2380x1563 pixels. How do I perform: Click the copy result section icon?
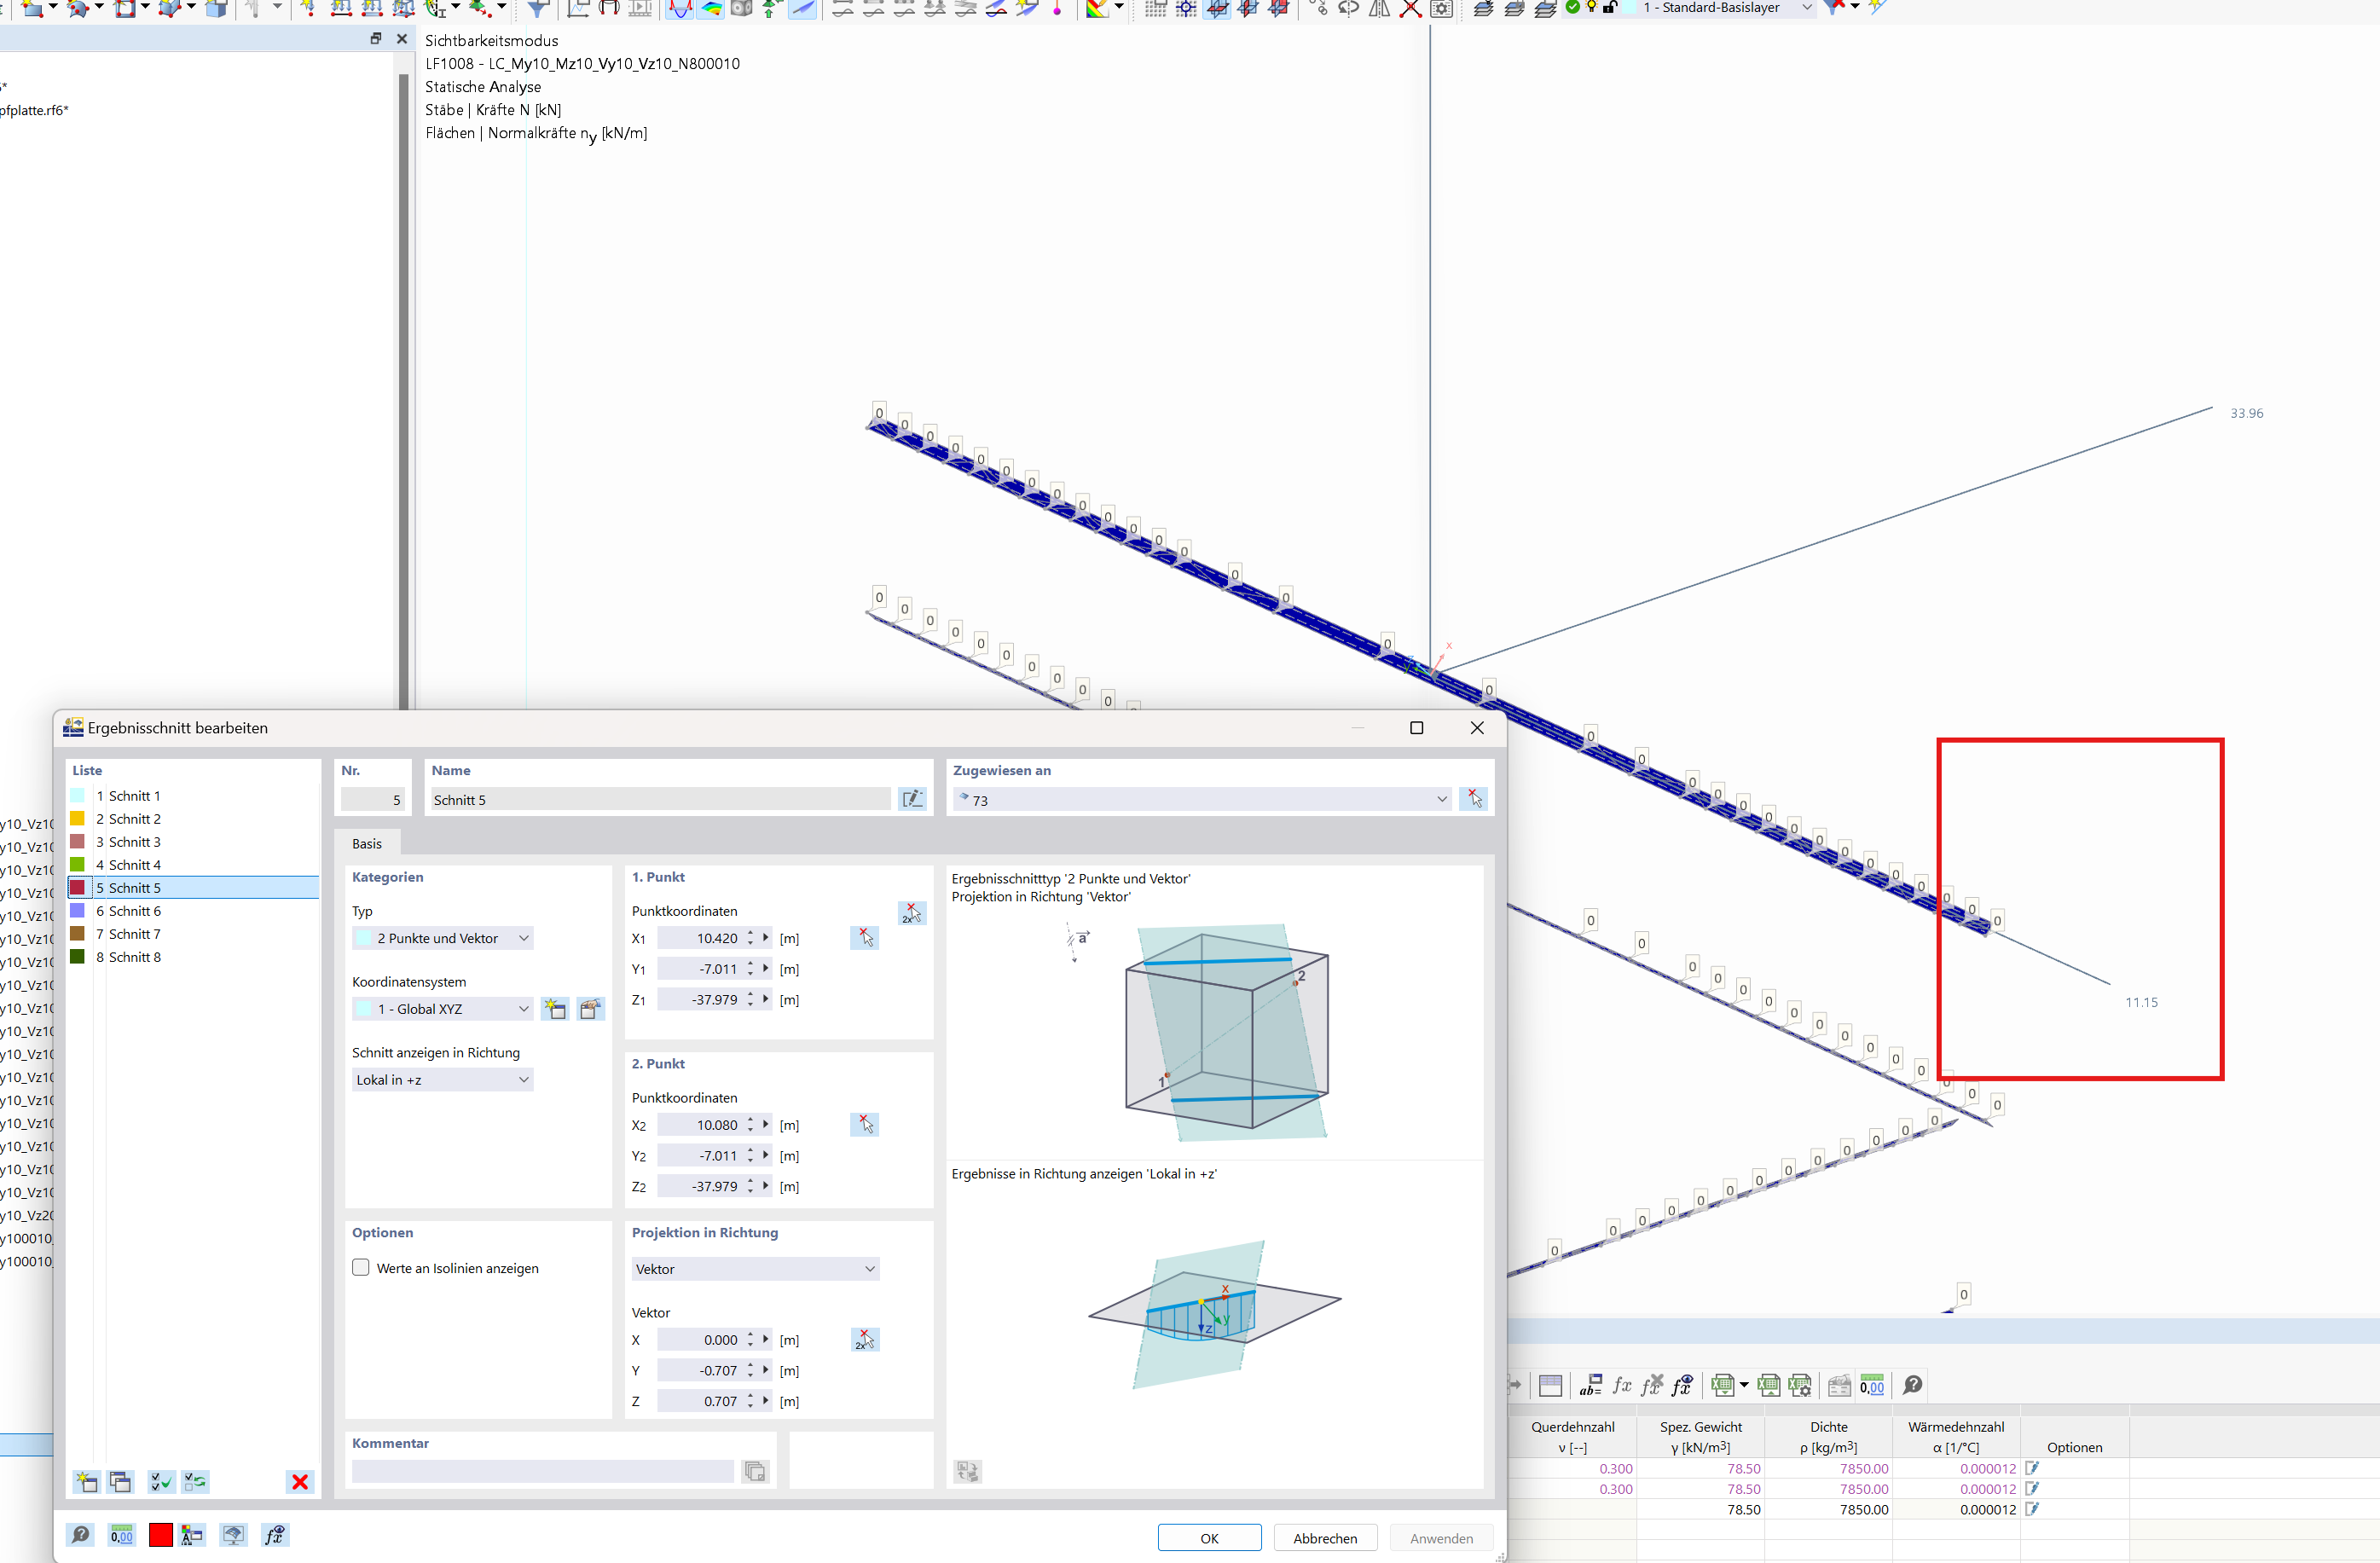click(121, 1481)
